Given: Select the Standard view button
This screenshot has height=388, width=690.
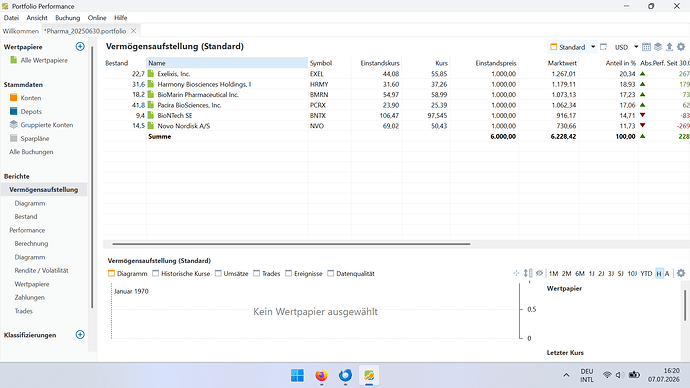Looking at the screenshot, I should (568, 47).
